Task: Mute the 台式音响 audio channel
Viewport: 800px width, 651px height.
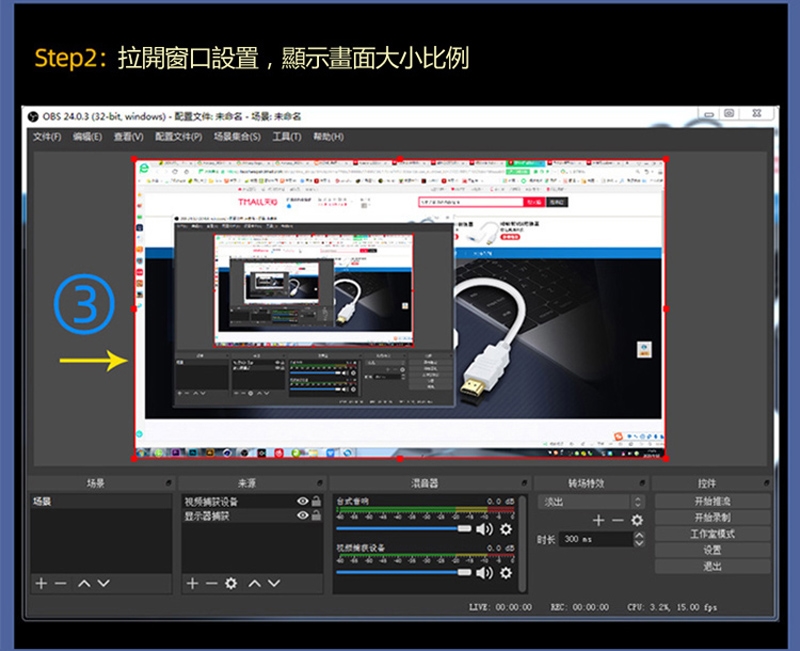Action: click(x=484, y=528)
